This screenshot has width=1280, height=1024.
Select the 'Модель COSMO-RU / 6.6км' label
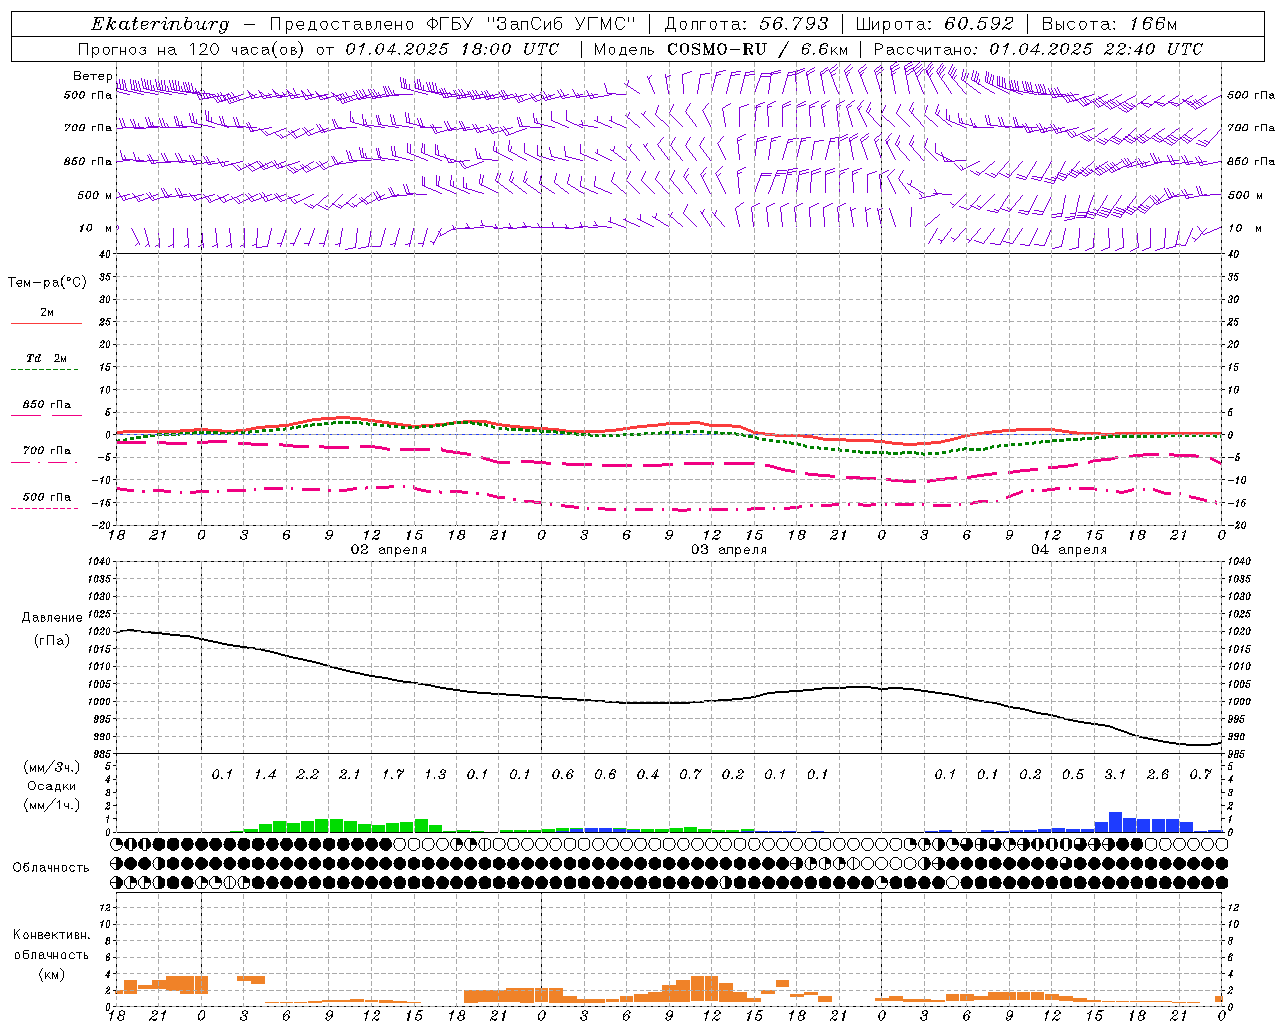tap(721, 49)
